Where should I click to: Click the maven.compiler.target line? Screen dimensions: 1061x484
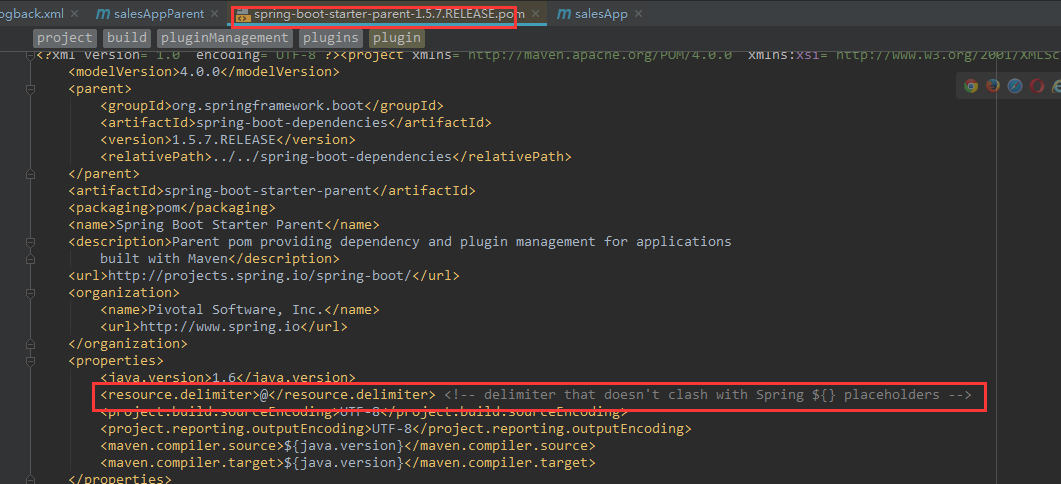pos(348,462)
